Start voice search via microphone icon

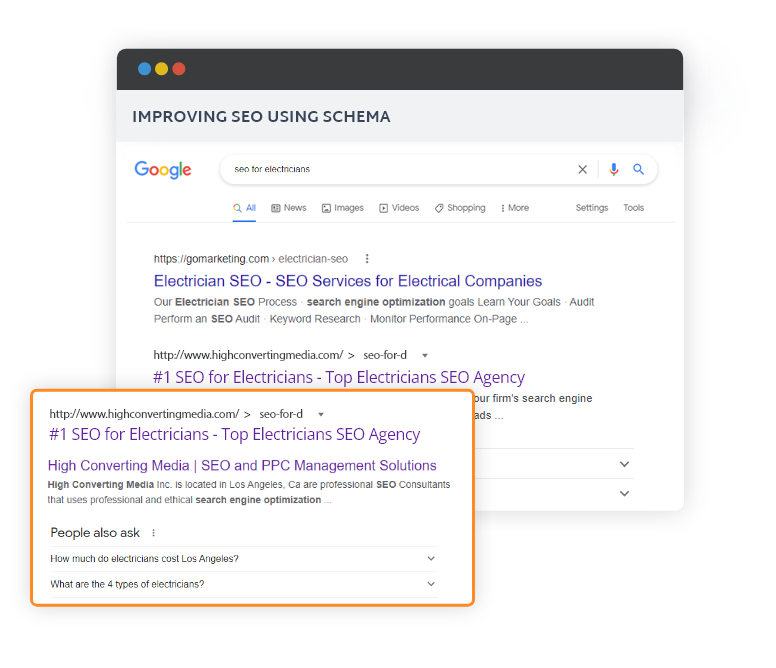point(614,170)
